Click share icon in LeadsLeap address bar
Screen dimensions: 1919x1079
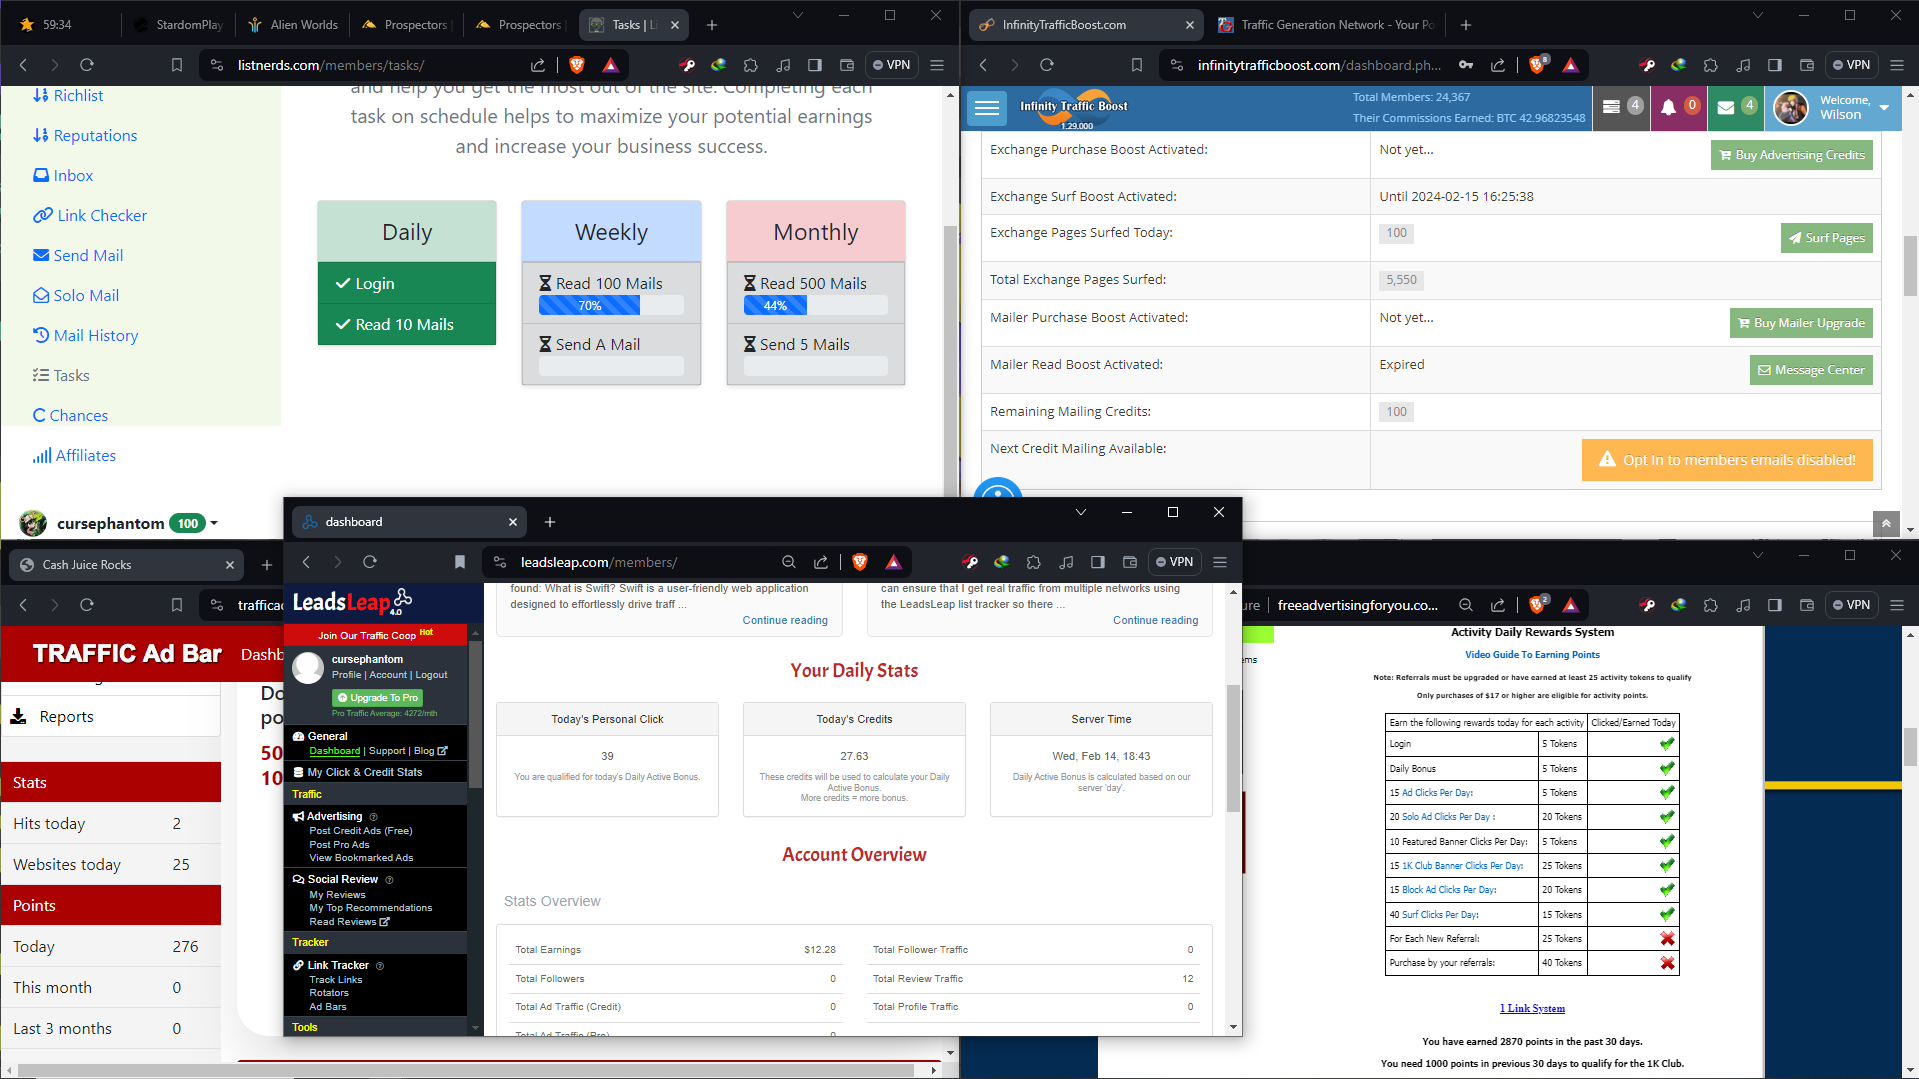(820, 562)
